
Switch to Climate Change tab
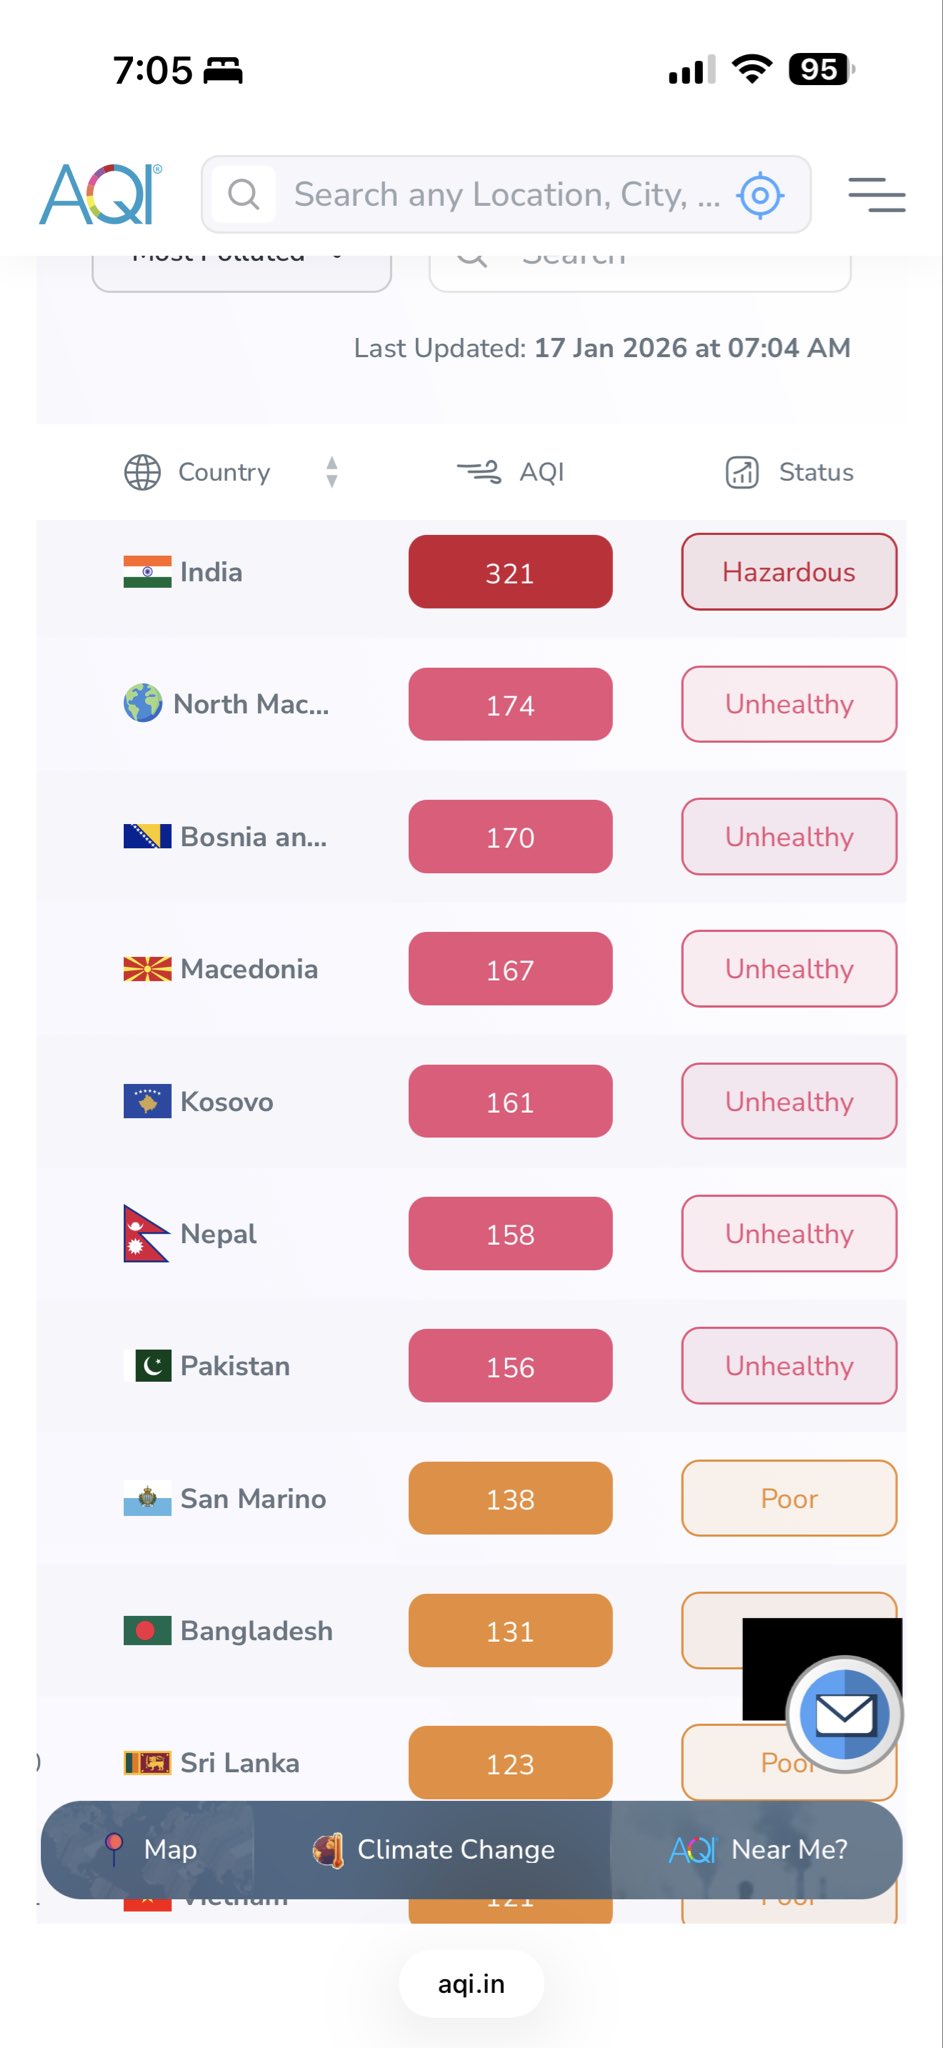point(433,1850)
